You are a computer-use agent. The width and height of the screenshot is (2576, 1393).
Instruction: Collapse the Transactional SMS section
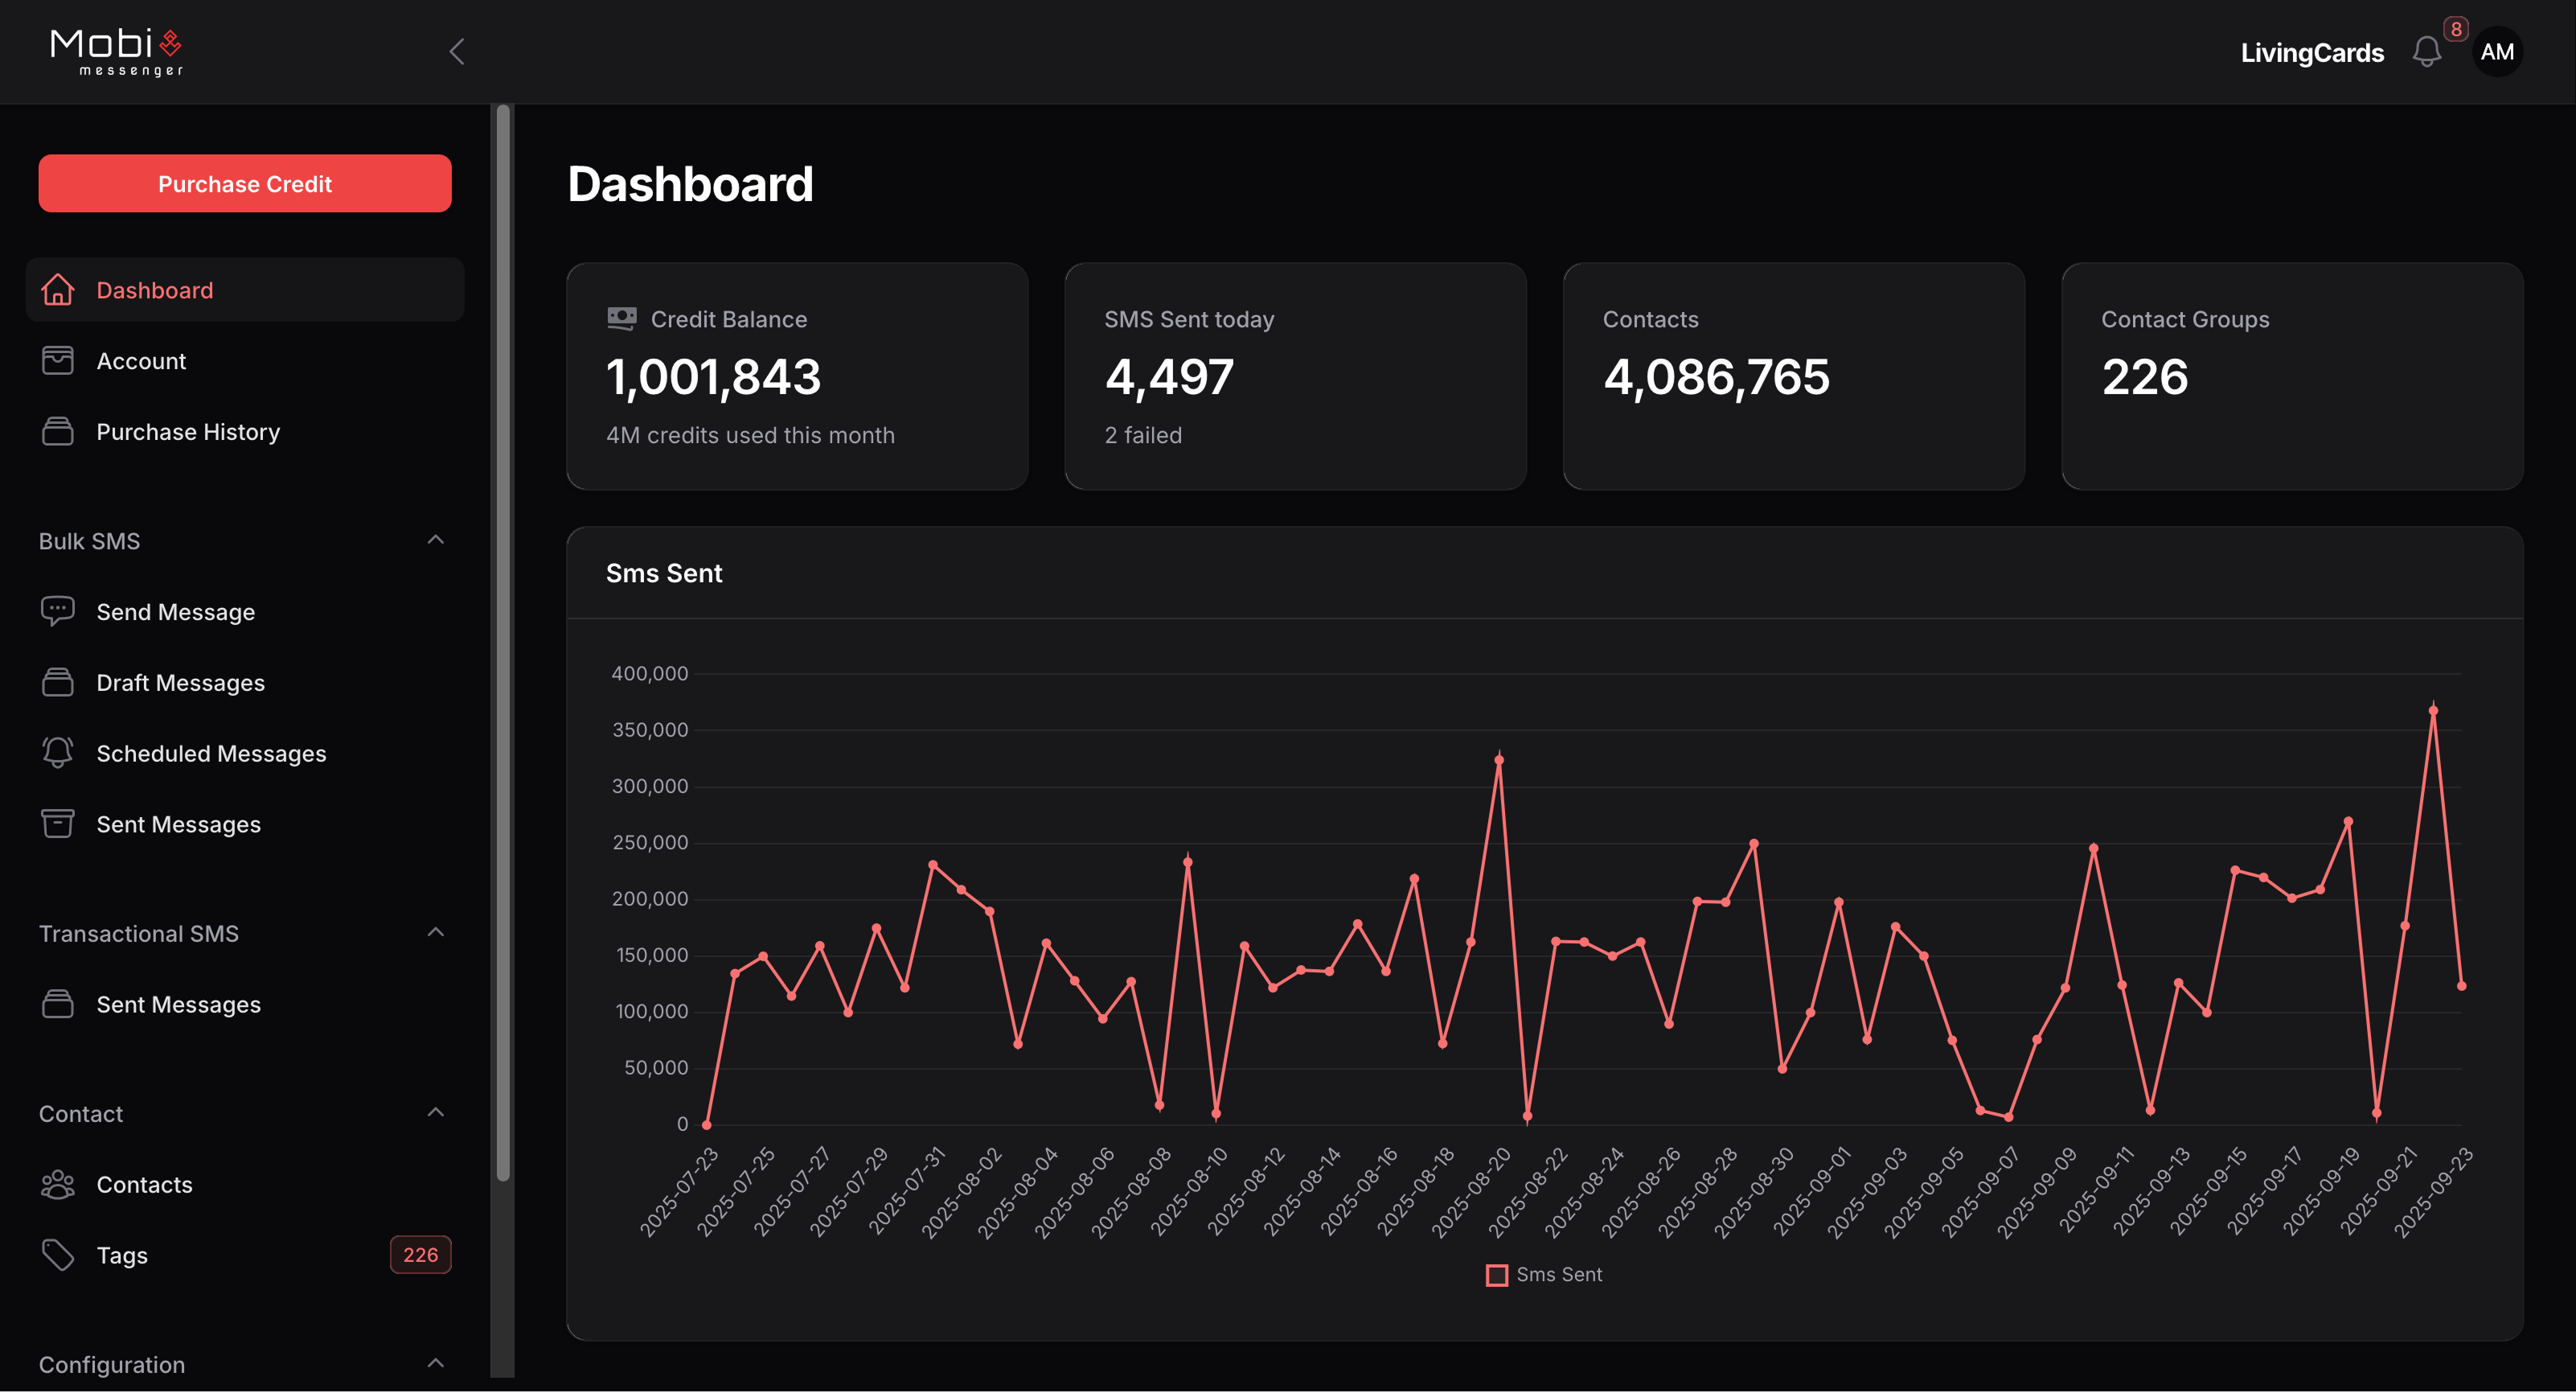tap(435, 932)
